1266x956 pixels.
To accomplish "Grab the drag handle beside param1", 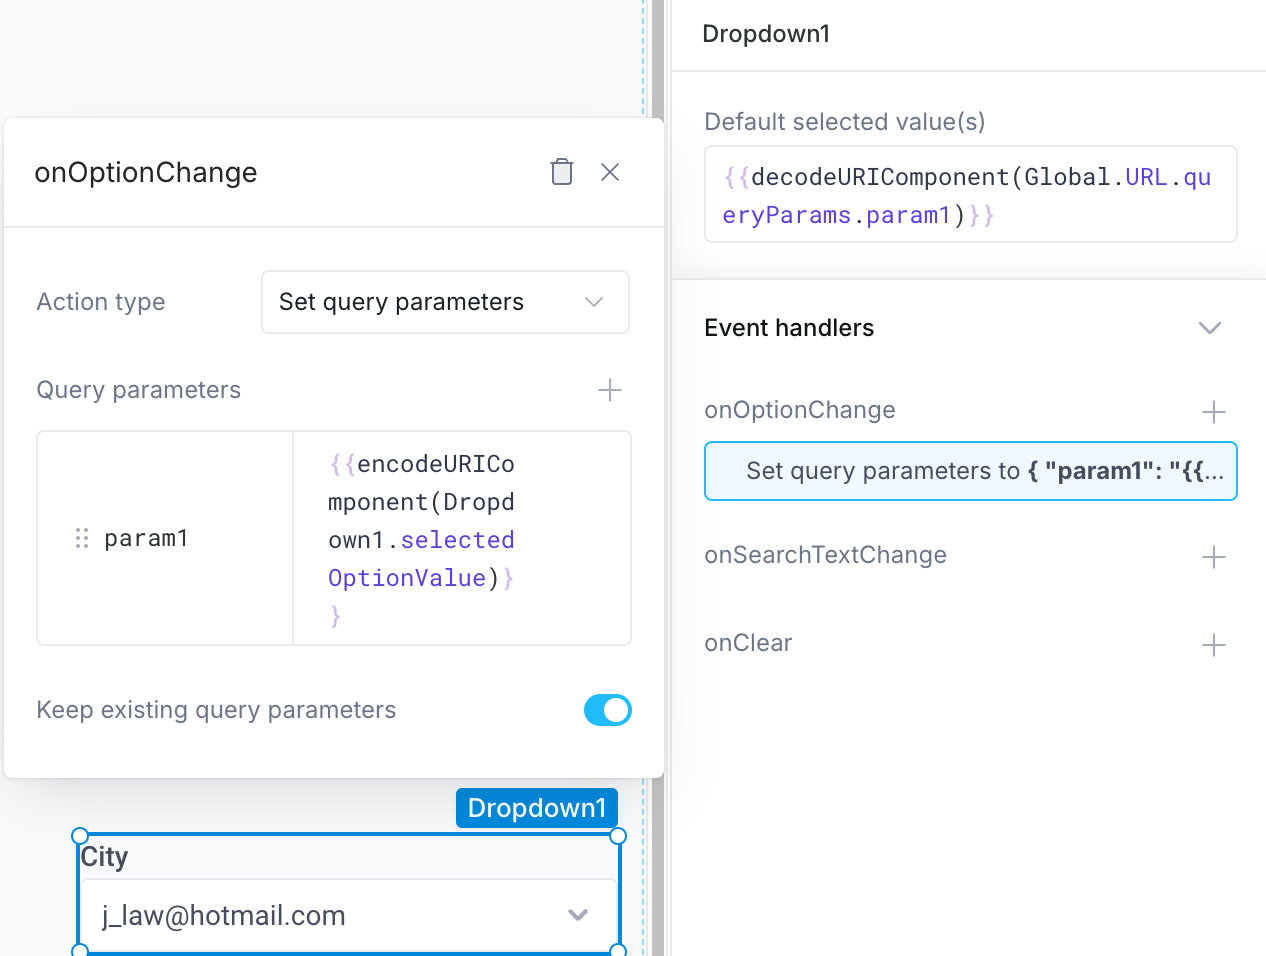I will [81, 537].
